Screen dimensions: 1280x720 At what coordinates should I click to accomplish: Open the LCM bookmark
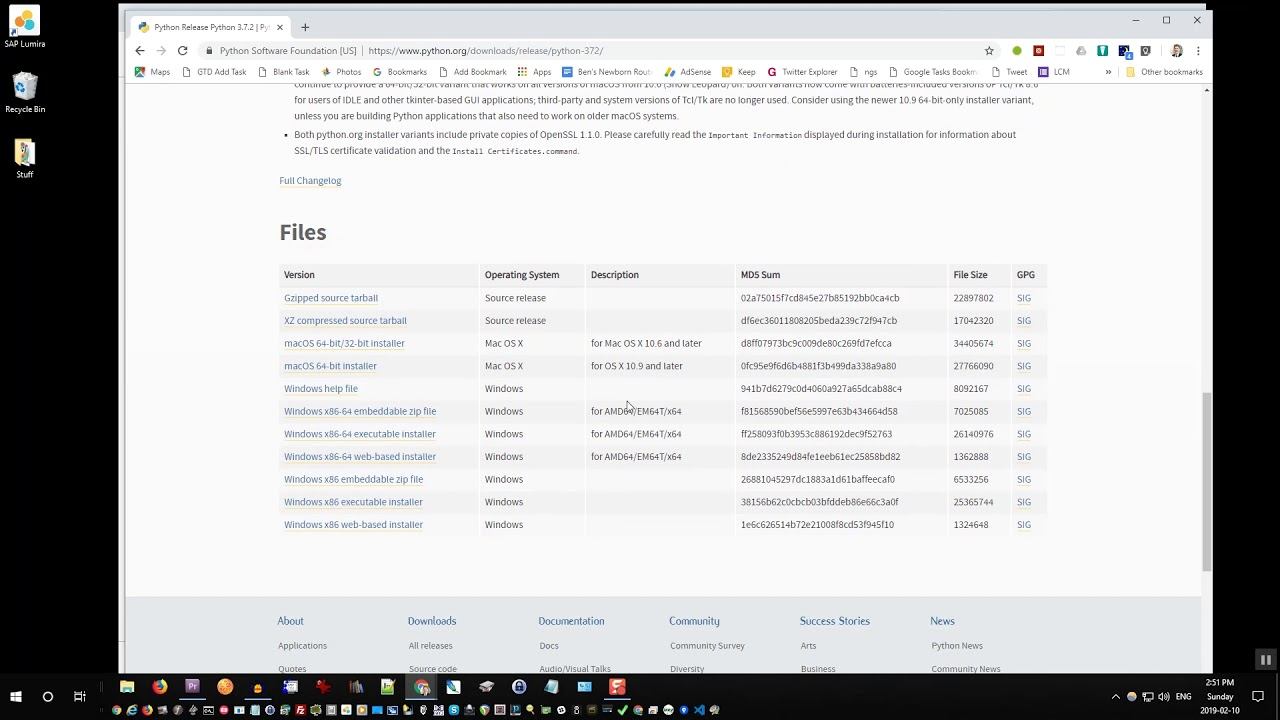pyautogui.click(x=1054, y=72)
